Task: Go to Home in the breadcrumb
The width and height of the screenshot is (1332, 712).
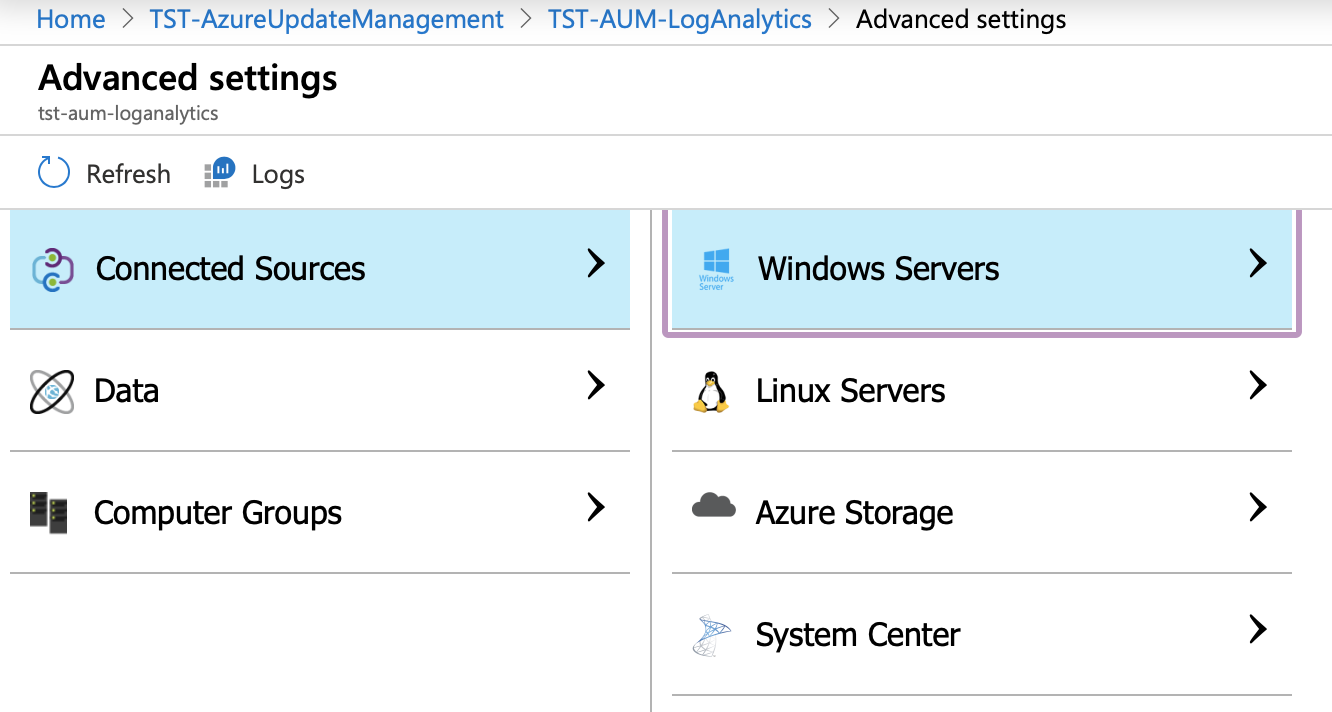Action: tap(71, 19)
